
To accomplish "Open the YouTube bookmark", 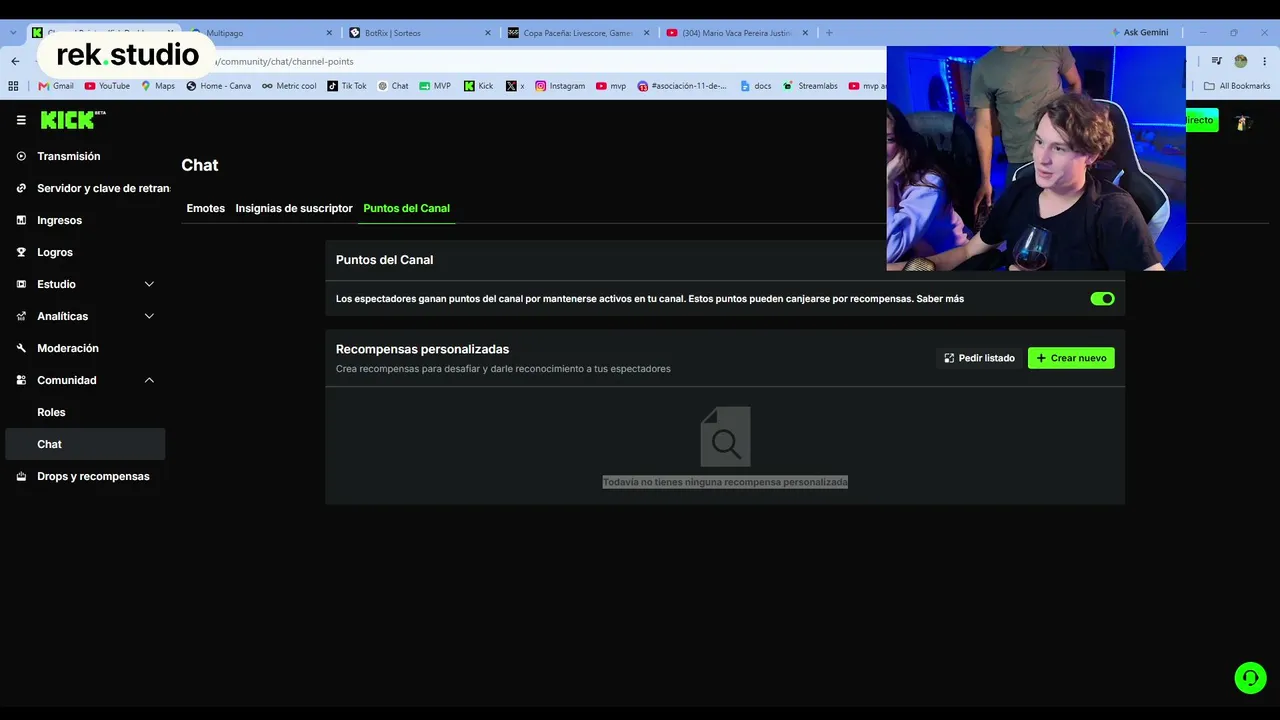I will (x=107, y=86).
